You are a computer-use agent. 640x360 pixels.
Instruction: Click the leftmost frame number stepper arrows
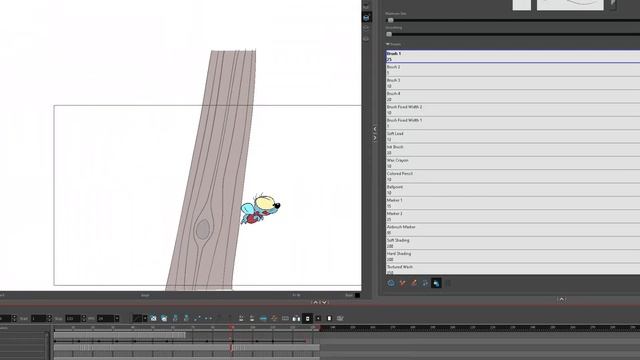[x=14, y=318]
